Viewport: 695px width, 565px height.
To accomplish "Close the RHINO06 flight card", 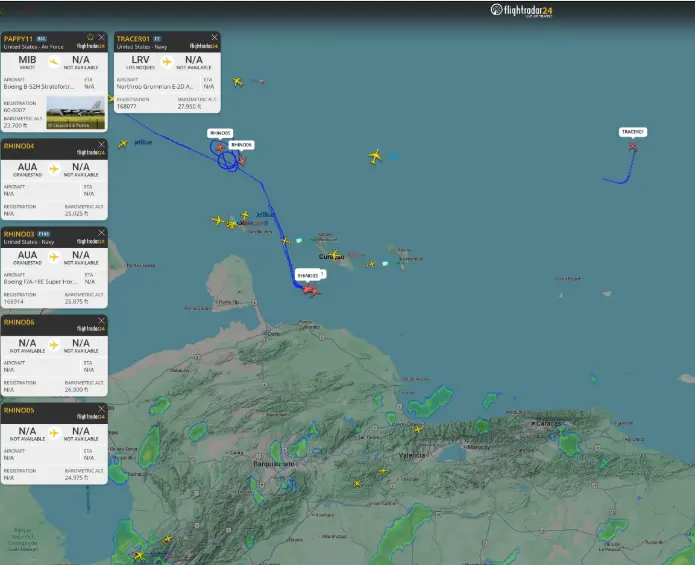I will [102, 321].
